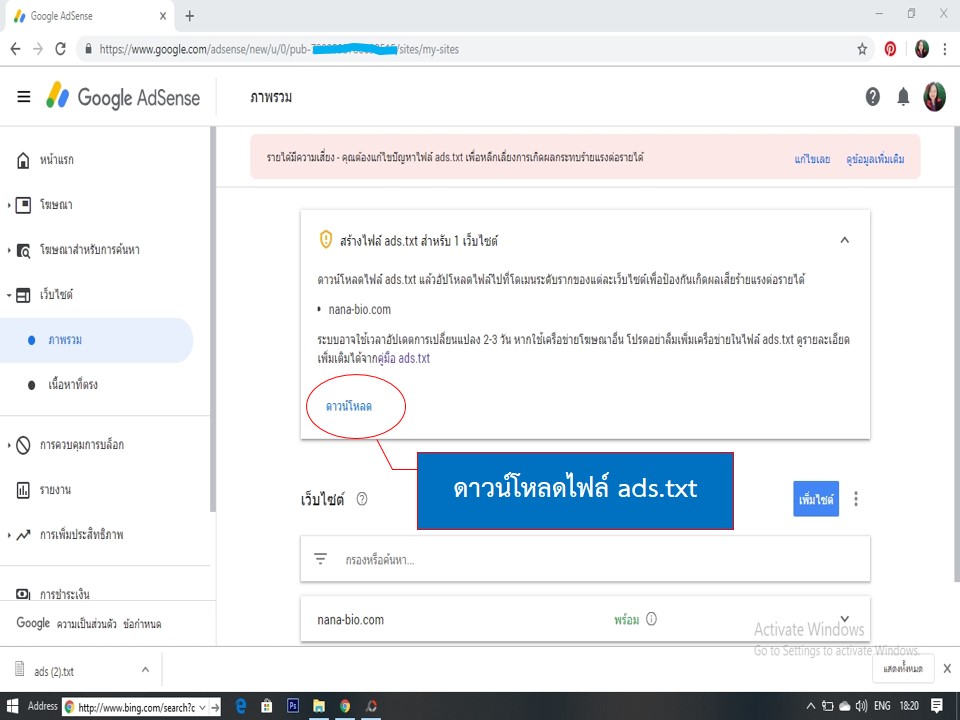960x720 pixels.
Task: Open the Chrome profile avatar in toolbar
Action: click(921, 49)
